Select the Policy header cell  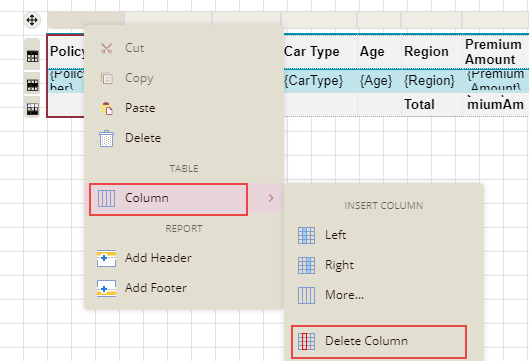[66, 52]
